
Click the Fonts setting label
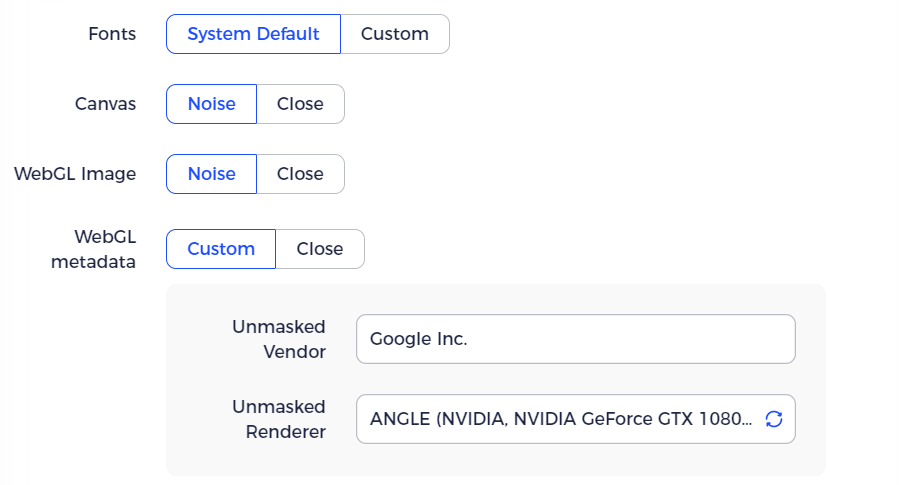[x=112, y=34]
